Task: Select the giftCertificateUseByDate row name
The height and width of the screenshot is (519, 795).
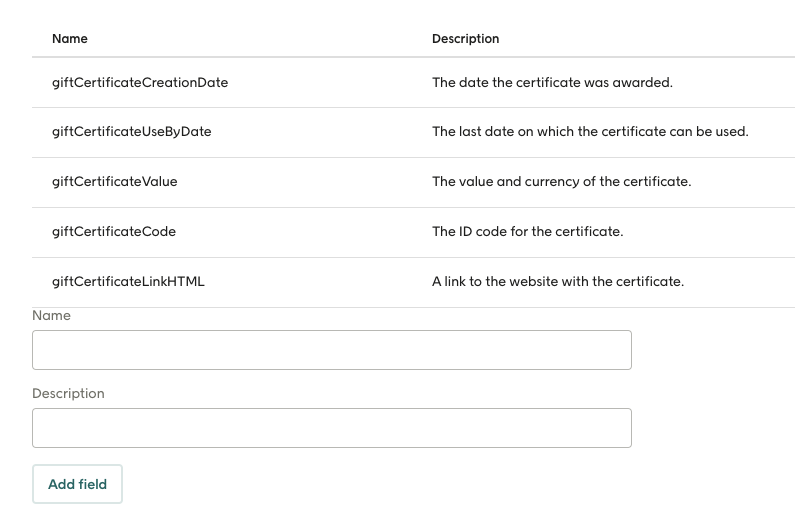Action: (x=131, y=132)
